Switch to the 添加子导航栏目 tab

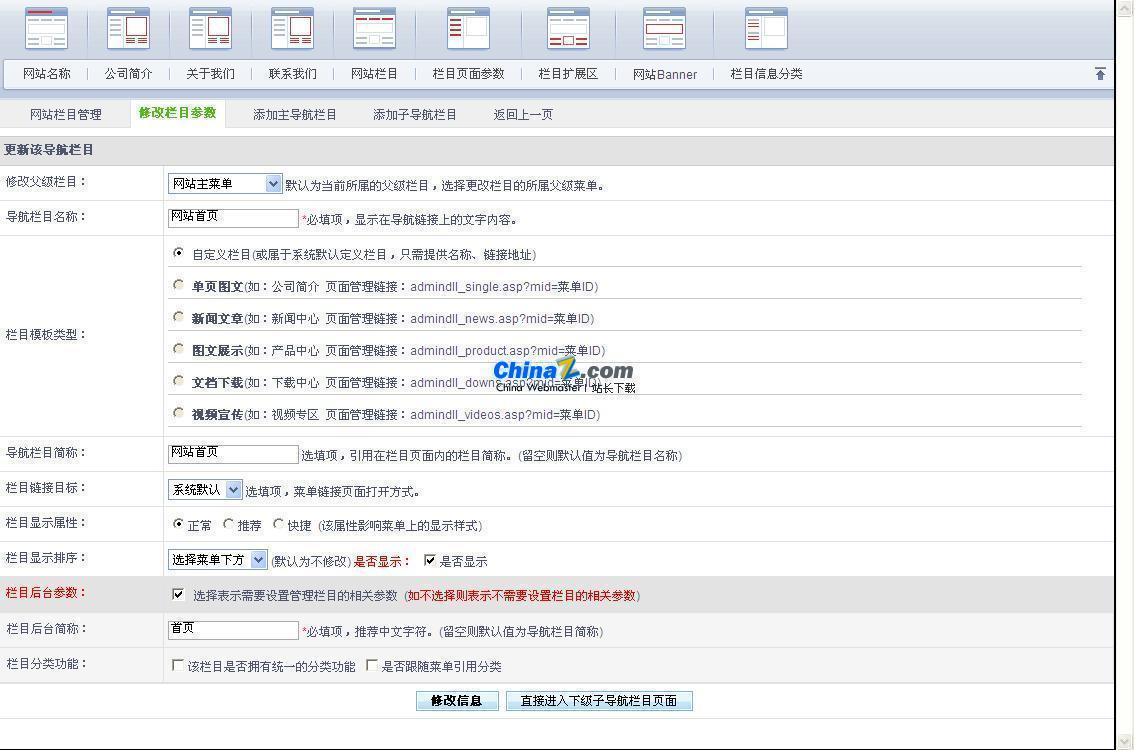[415, 114]
